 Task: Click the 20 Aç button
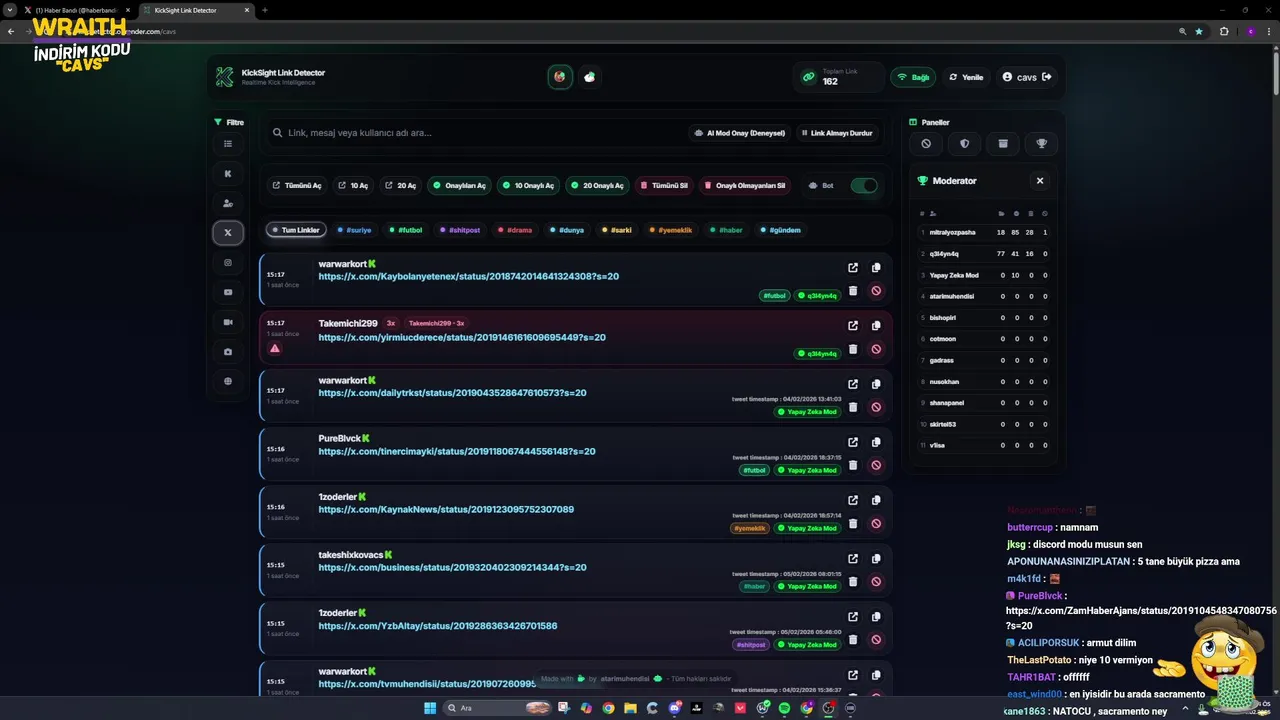[400, 185]
